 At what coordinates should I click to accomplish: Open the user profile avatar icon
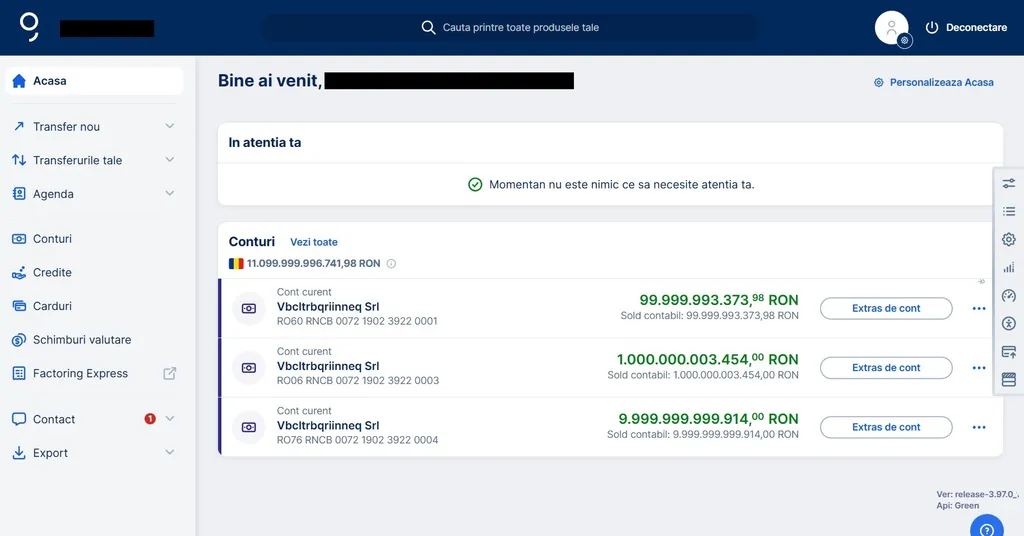click(x=891, y=28)
